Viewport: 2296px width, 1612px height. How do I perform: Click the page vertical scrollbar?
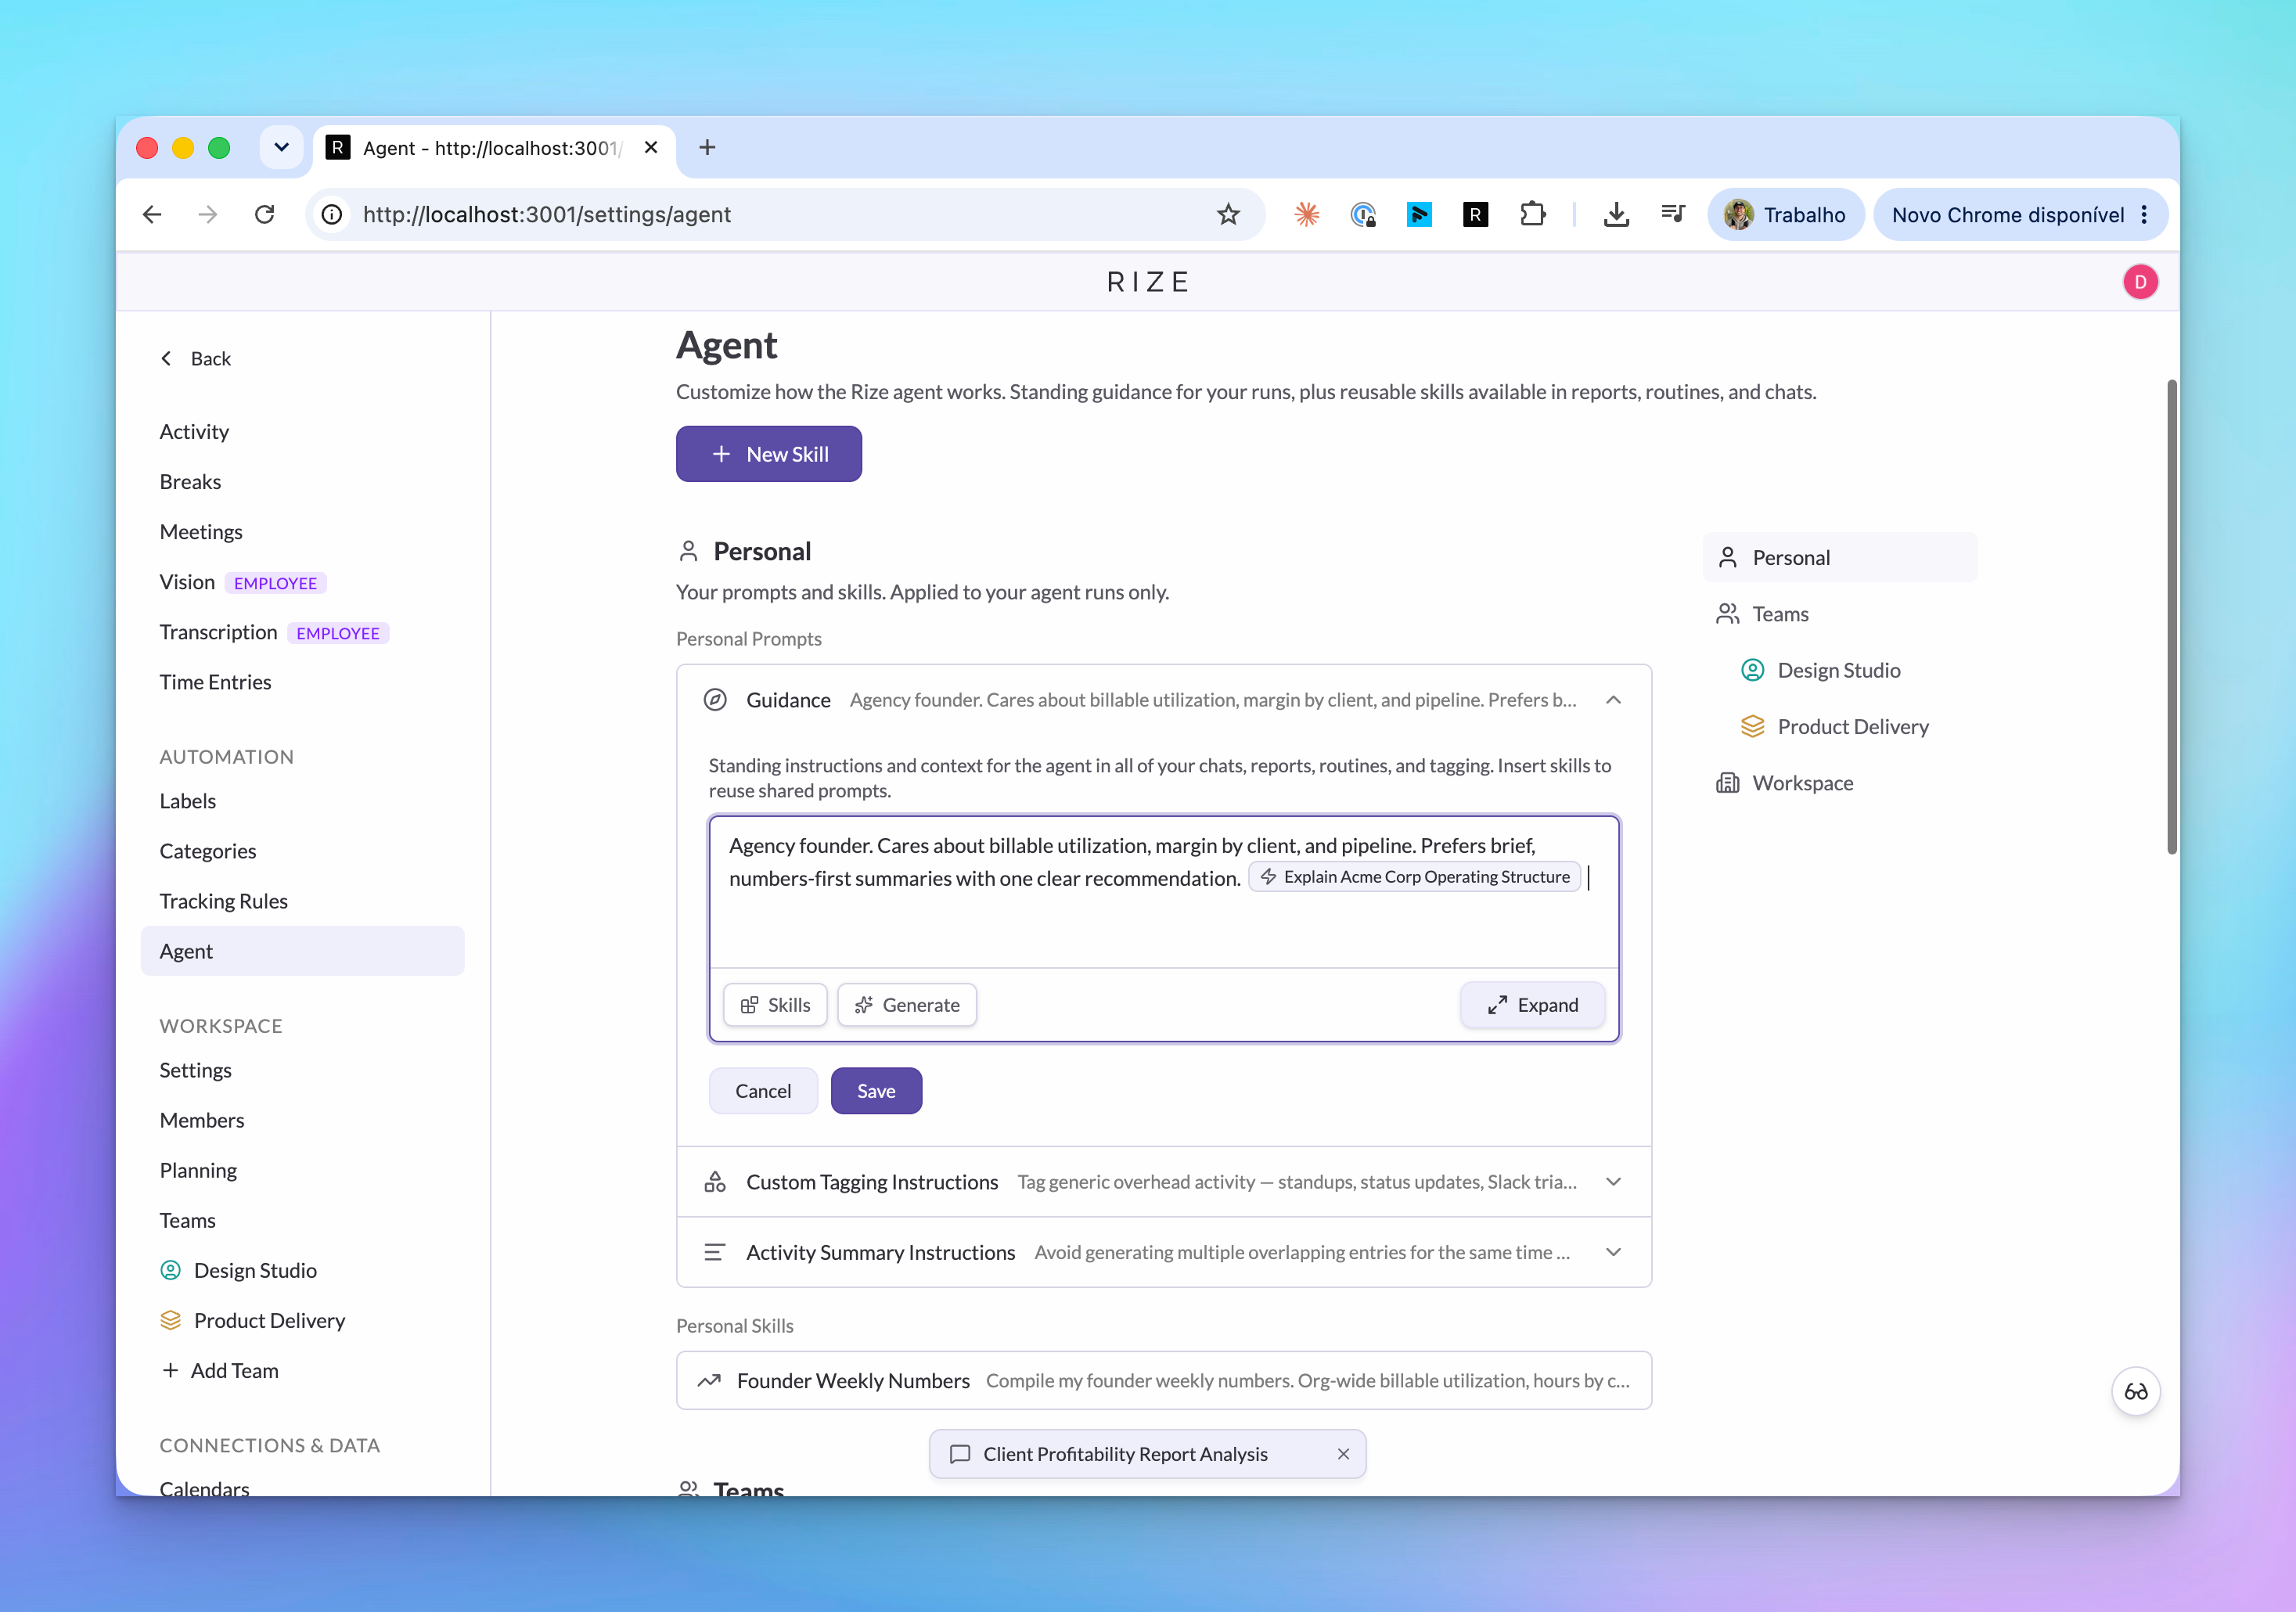pyautogui.click(x=2171, y=617)
